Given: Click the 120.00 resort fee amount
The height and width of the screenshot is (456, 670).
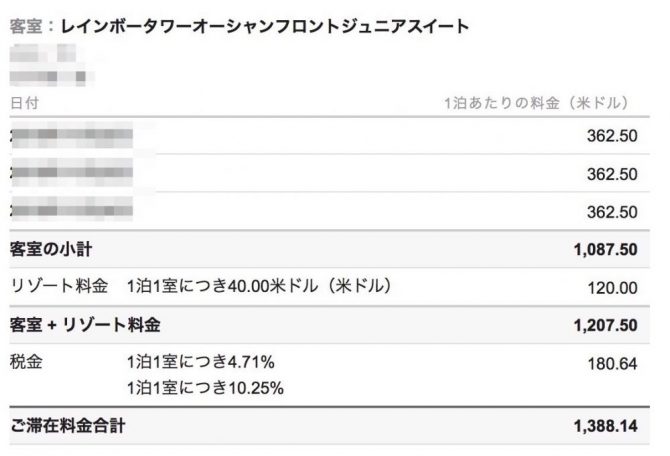Looking at the screenshot, I should (611, 288).
